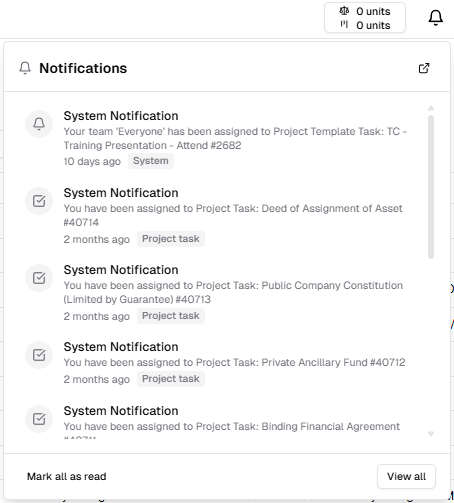Click Project task tag on #40714 notification
454x503 pixels.
coord(171,239)
